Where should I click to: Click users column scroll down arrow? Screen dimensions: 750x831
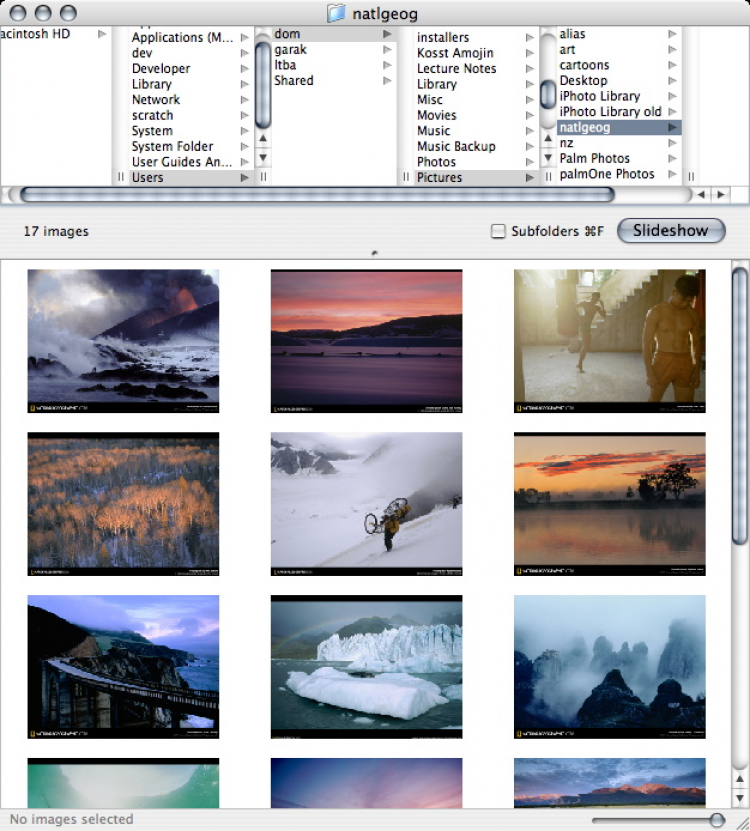[x=263, y=157]
